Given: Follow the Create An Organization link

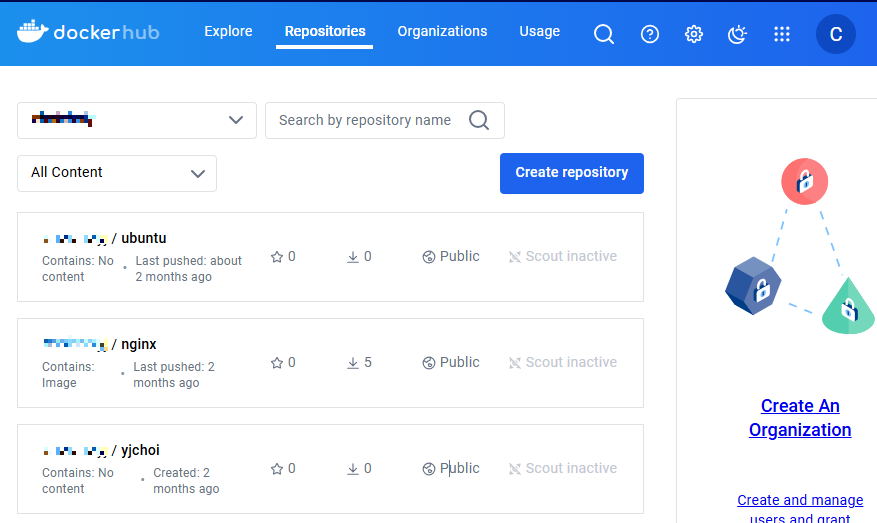Looking at the screenshot, I should tap(800, 418).
